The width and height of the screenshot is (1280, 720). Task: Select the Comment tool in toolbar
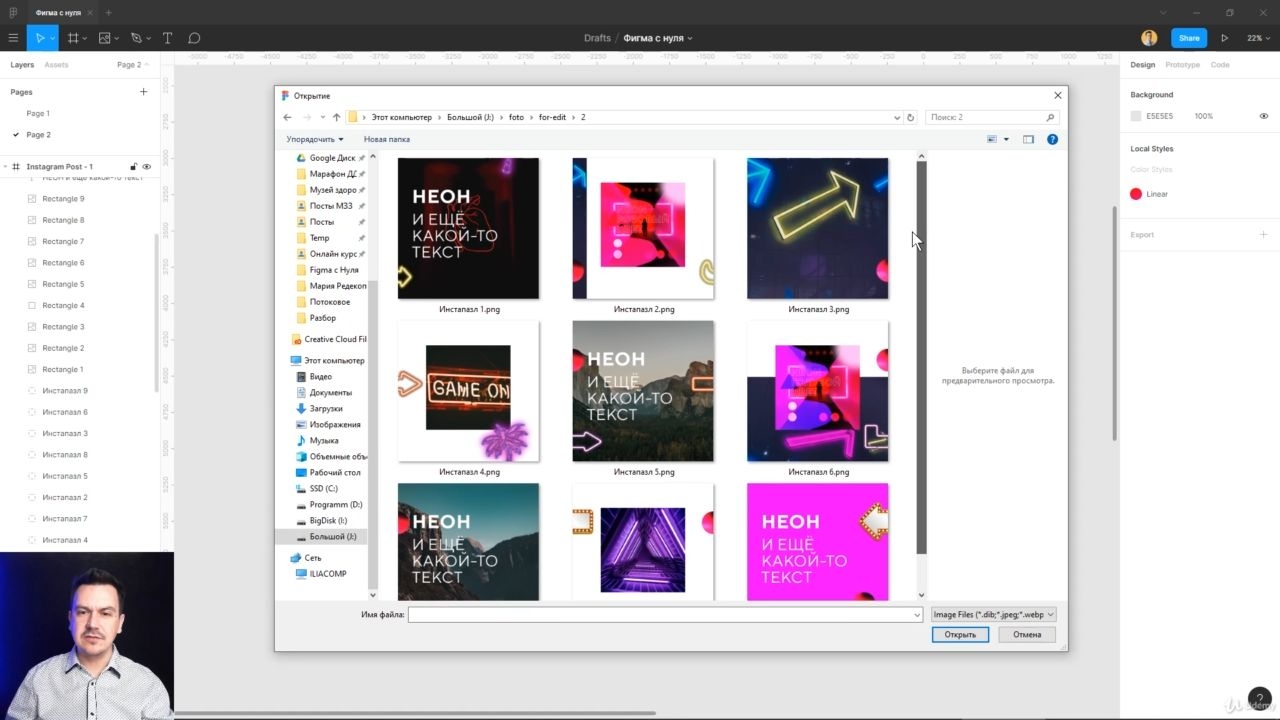pos(194,38)
